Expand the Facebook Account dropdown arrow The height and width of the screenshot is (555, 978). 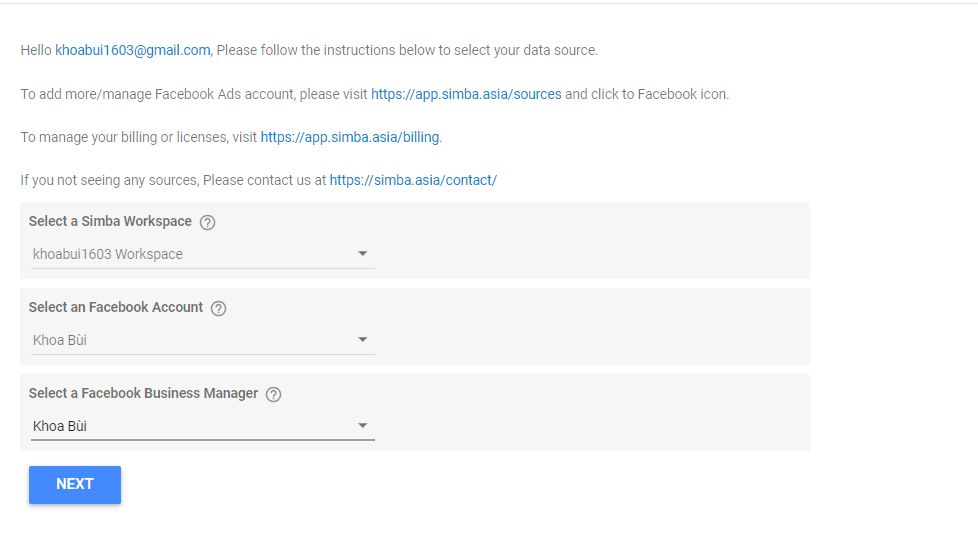(x=363, y=340)
